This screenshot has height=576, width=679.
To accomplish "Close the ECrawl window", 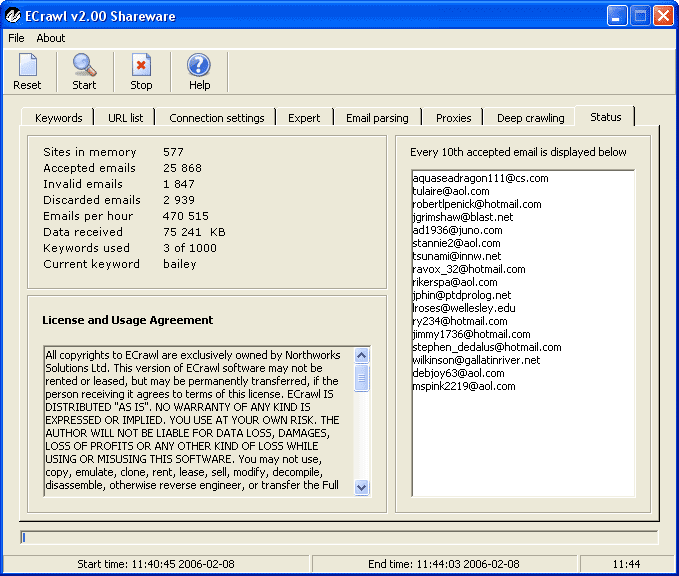I will [663, 16].
